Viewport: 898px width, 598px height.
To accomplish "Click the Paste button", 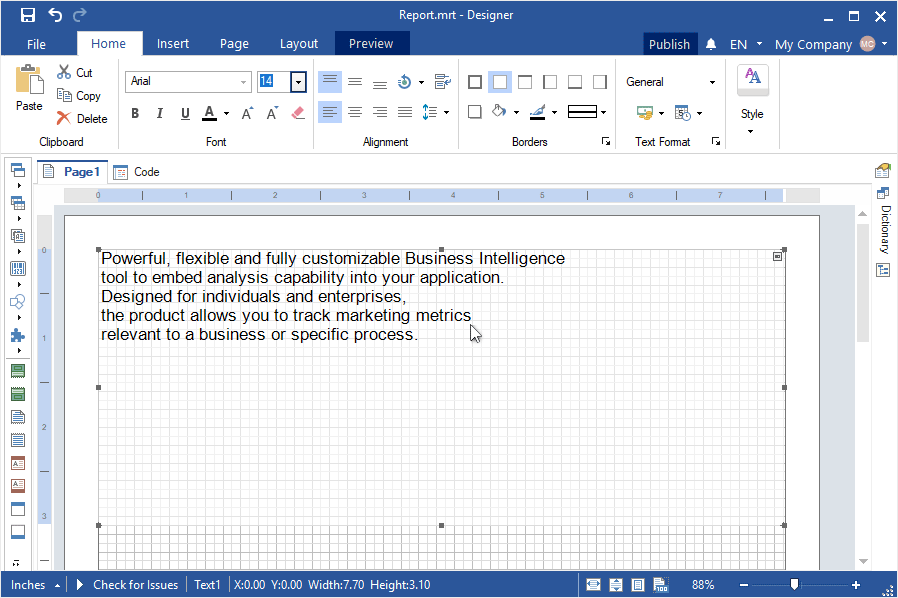I will pos(29,88).
